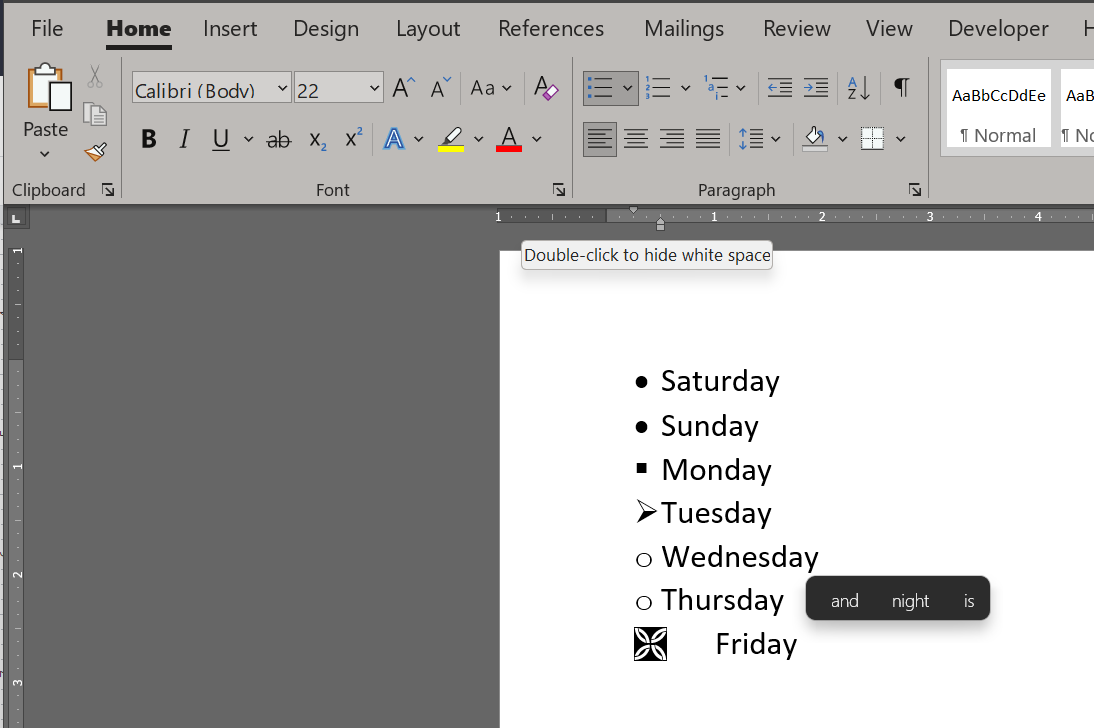The image size is (1094, 728).
Task: Click the Friday picture bullet
Action: (650, 644)
